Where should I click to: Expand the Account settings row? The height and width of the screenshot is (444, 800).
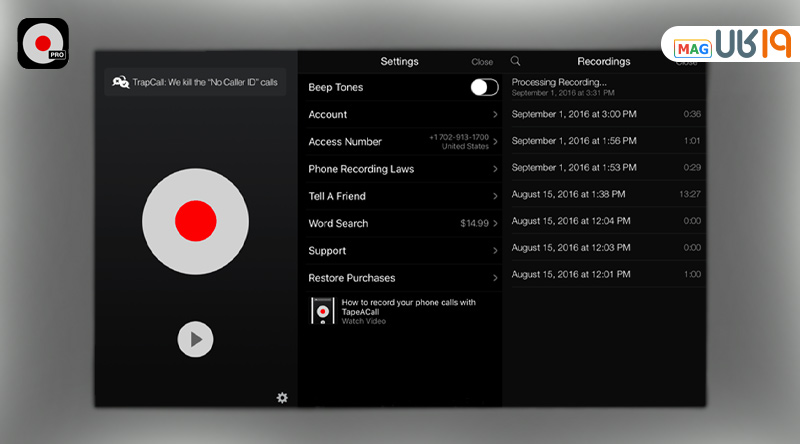[400, 115]
